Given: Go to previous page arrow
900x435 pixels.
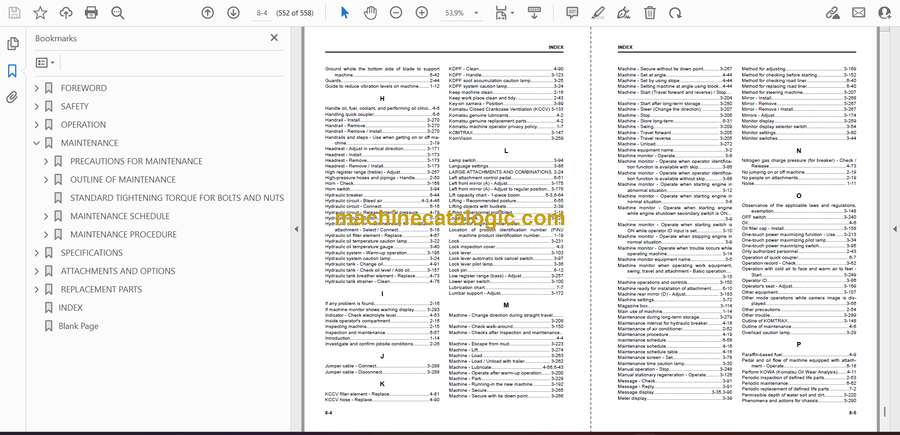Looking at the screenshot, I should point(208,13).
